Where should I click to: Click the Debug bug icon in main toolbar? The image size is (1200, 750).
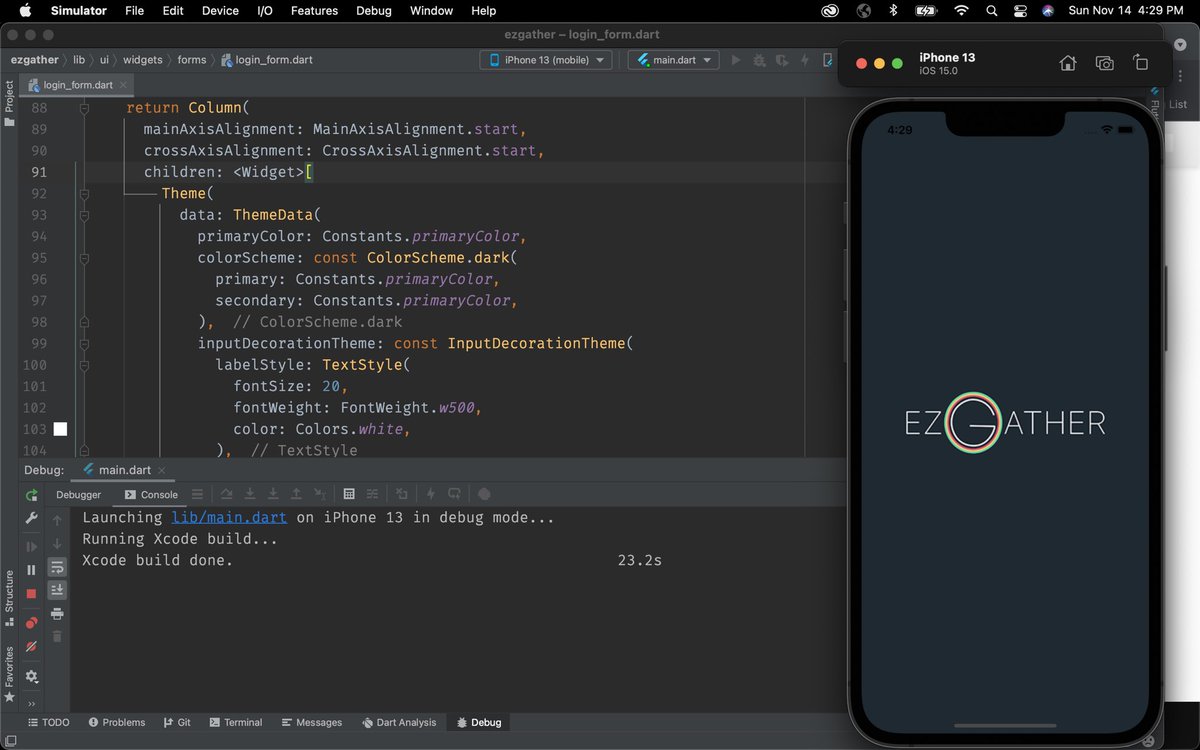[x=759, y=60]
